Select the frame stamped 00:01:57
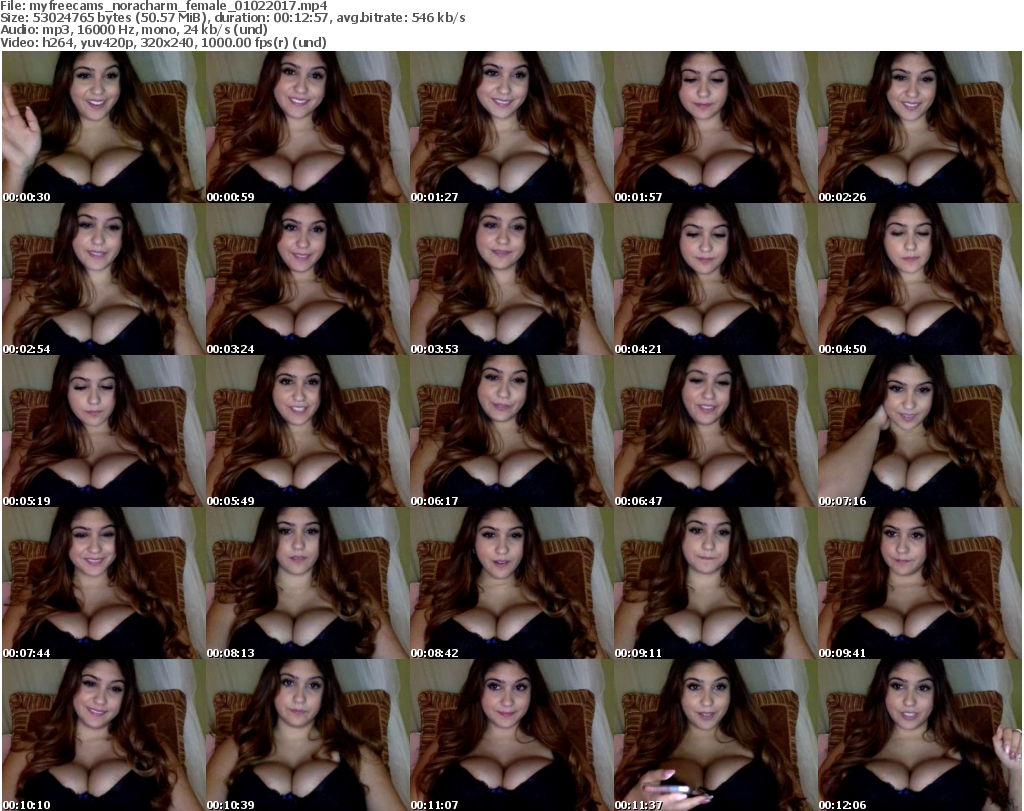This screenshot has height=811, width=1024. (x=715, y=127)
